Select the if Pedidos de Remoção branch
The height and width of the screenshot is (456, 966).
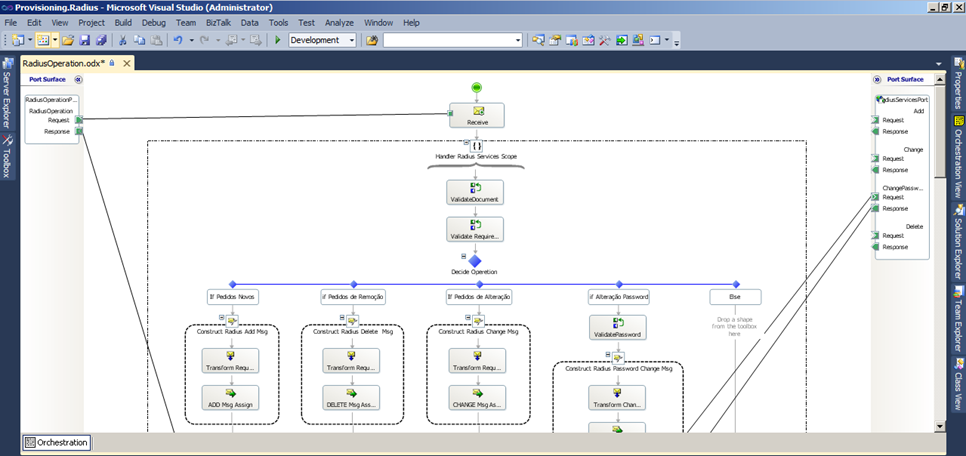pyautogui.click(x=354, y=297)
